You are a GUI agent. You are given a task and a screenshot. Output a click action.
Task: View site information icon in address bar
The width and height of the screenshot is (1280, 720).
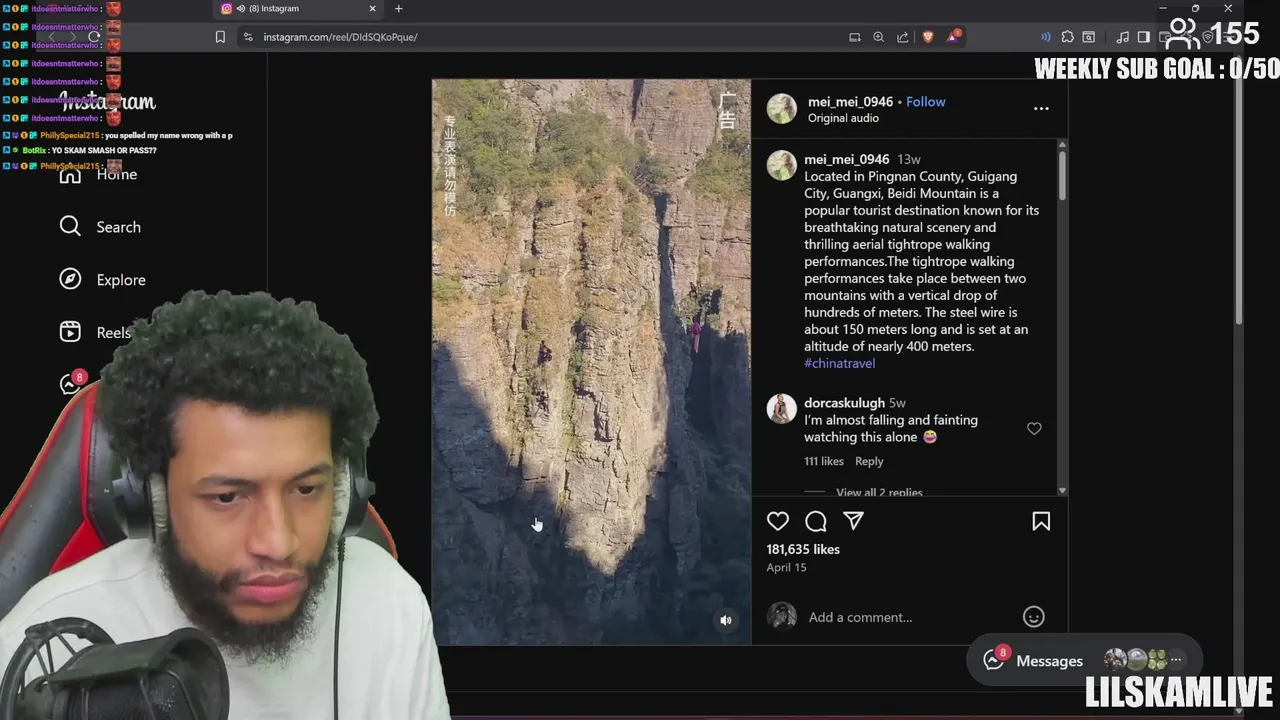coord(248,37)
